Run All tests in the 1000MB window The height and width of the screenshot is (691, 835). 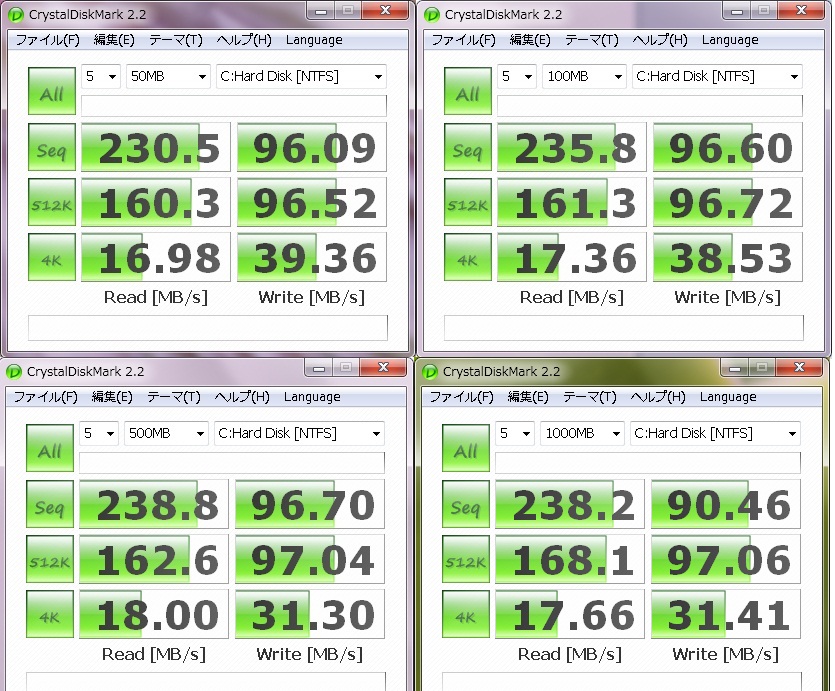pyautogui.click(x=465, y=448)
